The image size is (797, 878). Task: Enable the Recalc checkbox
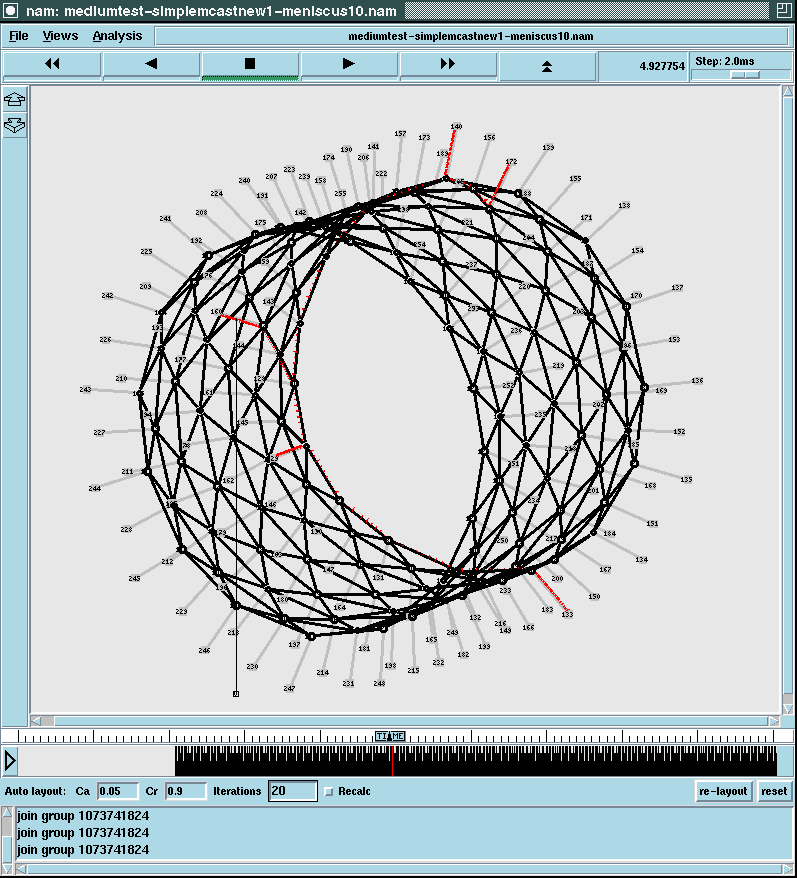[x=329, y=792]
